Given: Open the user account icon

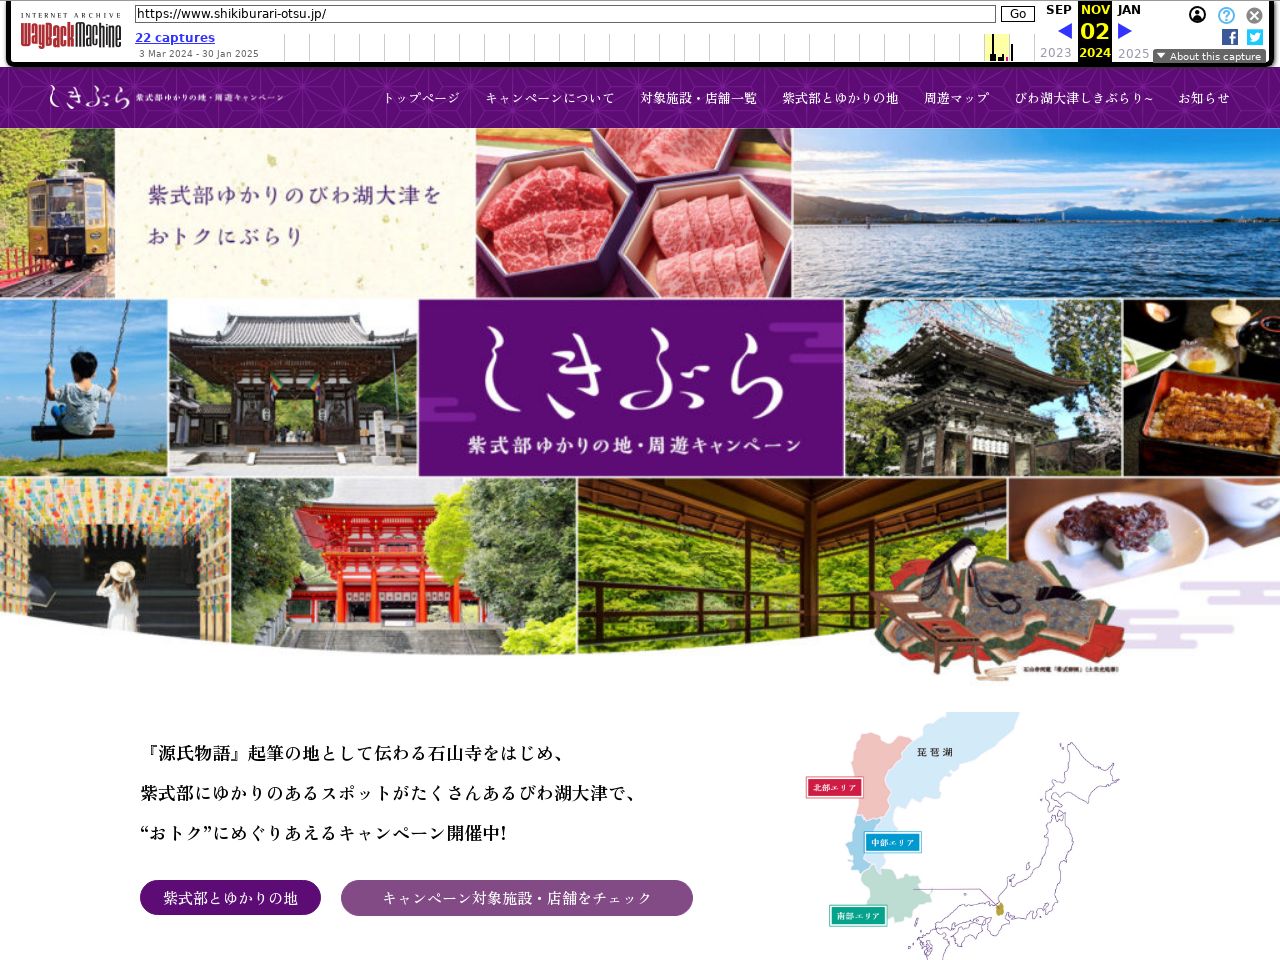Looking at the screenshot, I should (1197, 15).
